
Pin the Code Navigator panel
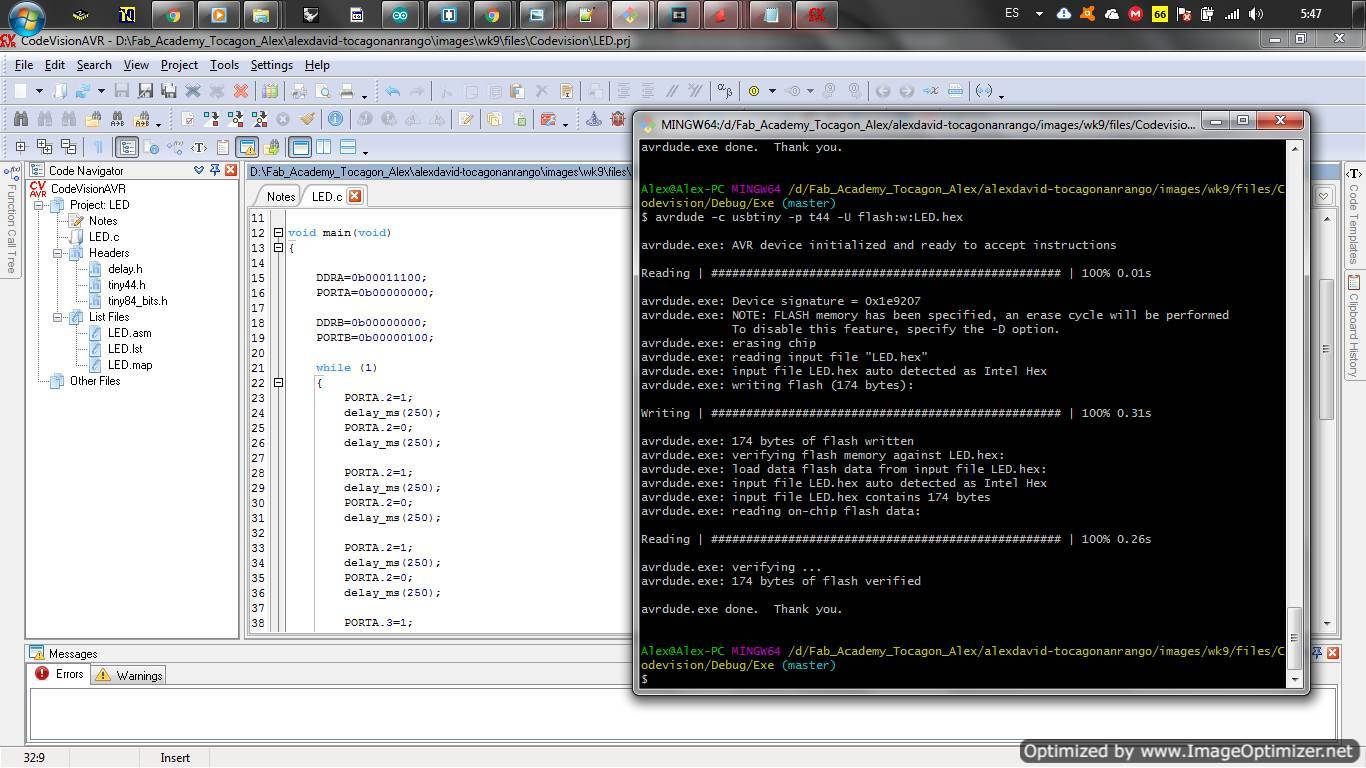(214, 170)
